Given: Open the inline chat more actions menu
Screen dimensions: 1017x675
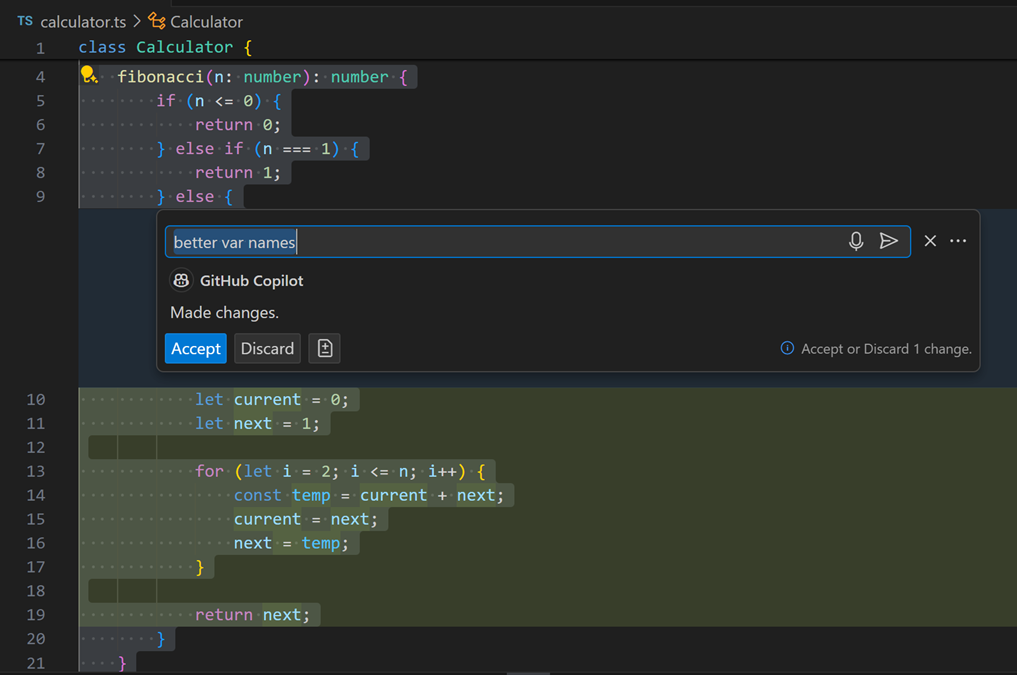Looking at the screenshot, I should tap(958, 241).
